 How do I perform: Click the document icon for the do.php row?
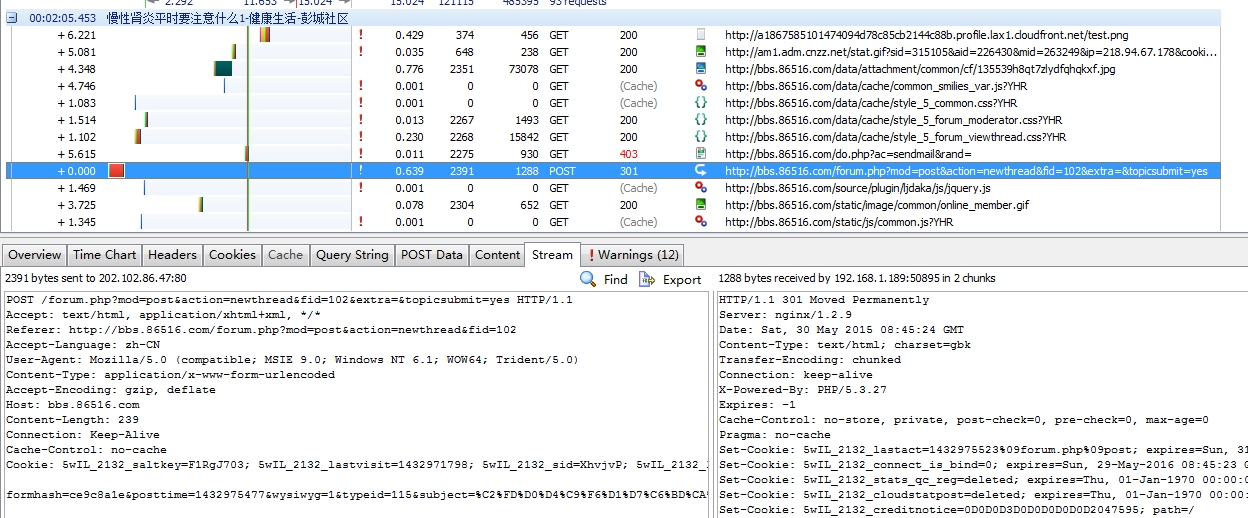[701, 154]
